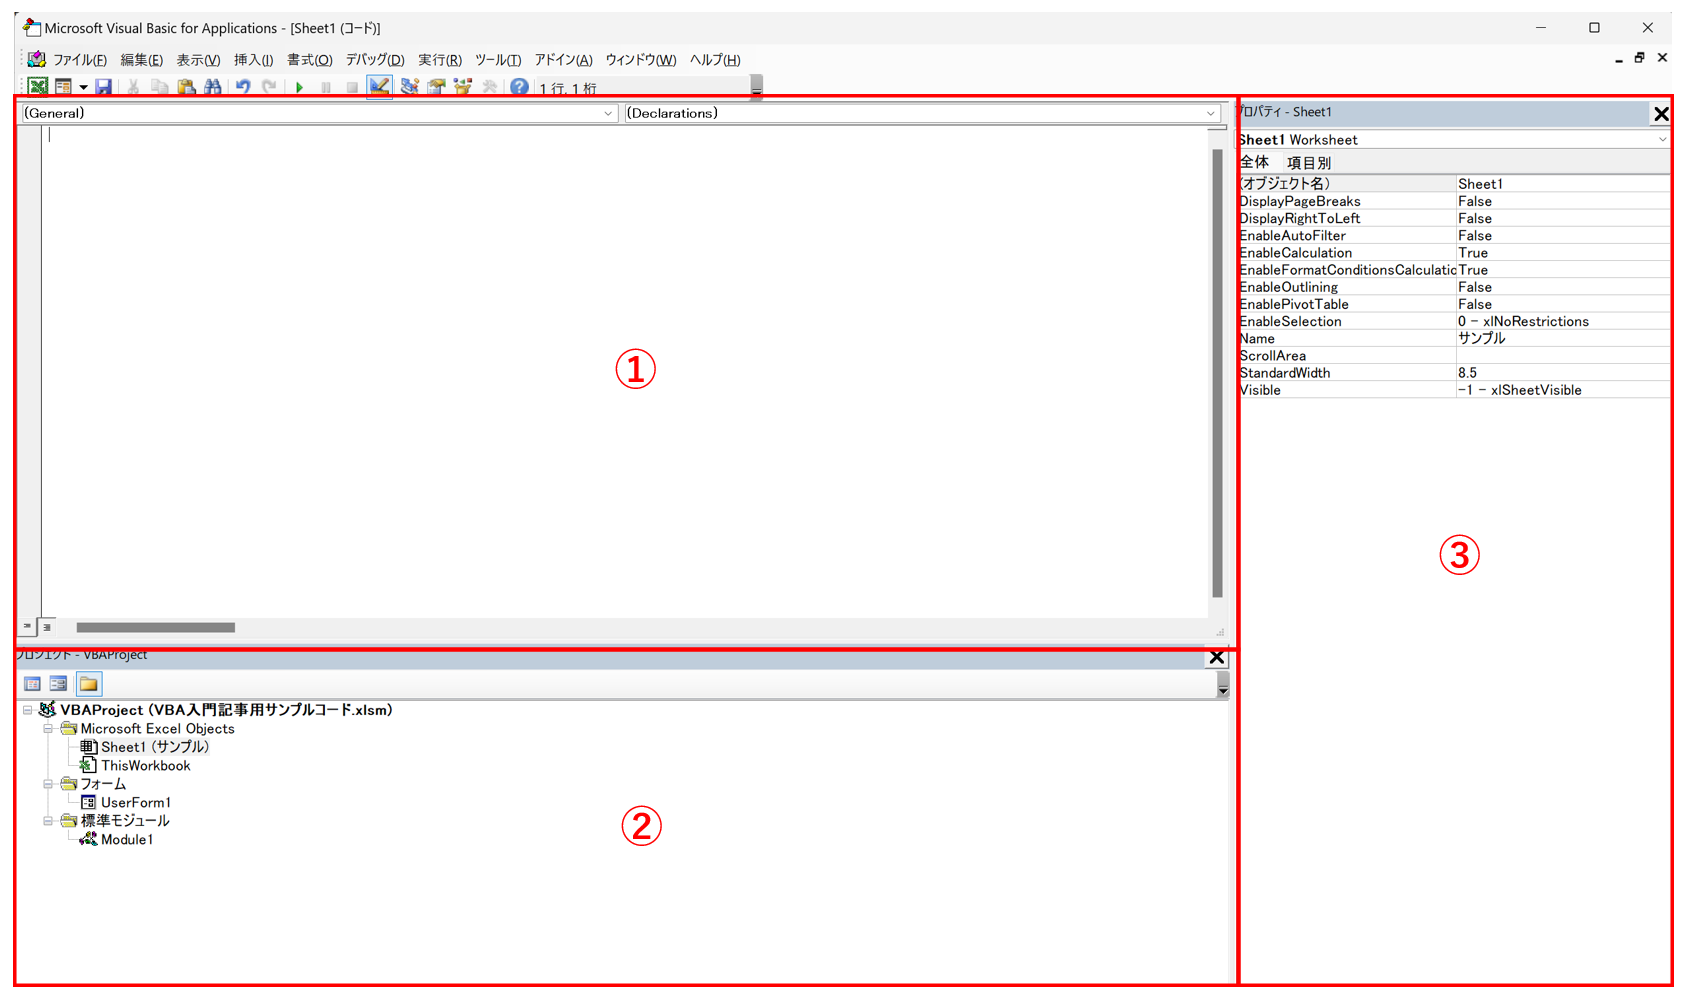Open the (Declarations) procedure dropdown
The height and width of the screenshot is (1007, 1683).
pos(1210,113)
